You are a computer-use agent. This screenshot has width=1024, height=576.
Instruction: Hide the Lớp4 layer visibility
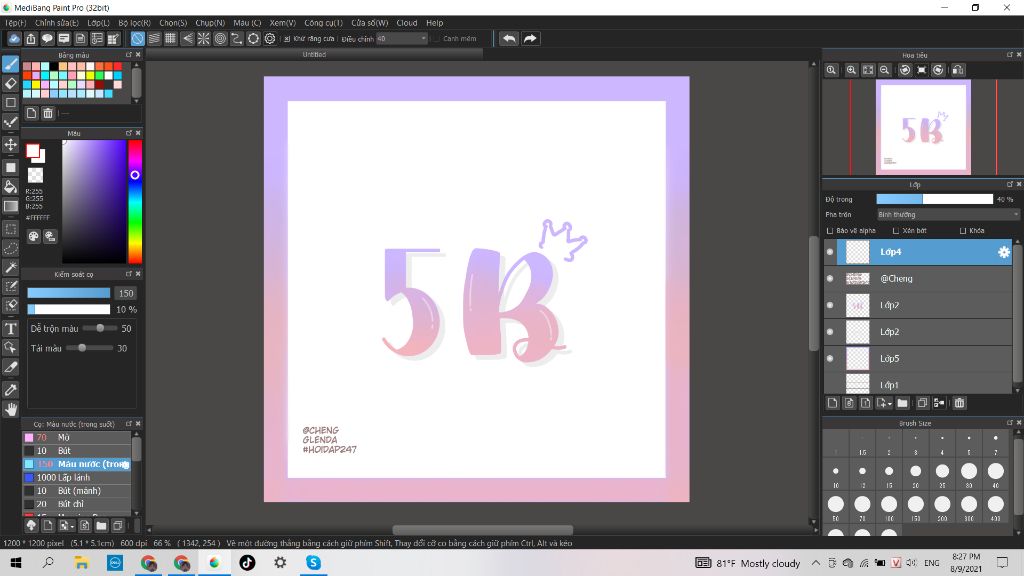(830, 252)
